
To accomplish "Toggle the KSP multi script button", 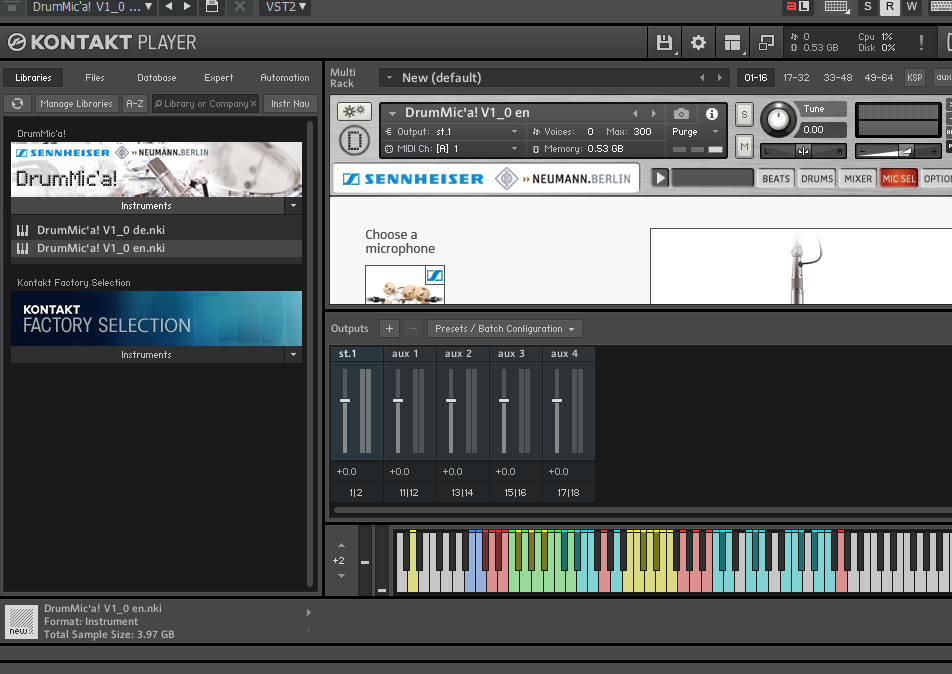I will pyautogui.click(x=914, y=77).
